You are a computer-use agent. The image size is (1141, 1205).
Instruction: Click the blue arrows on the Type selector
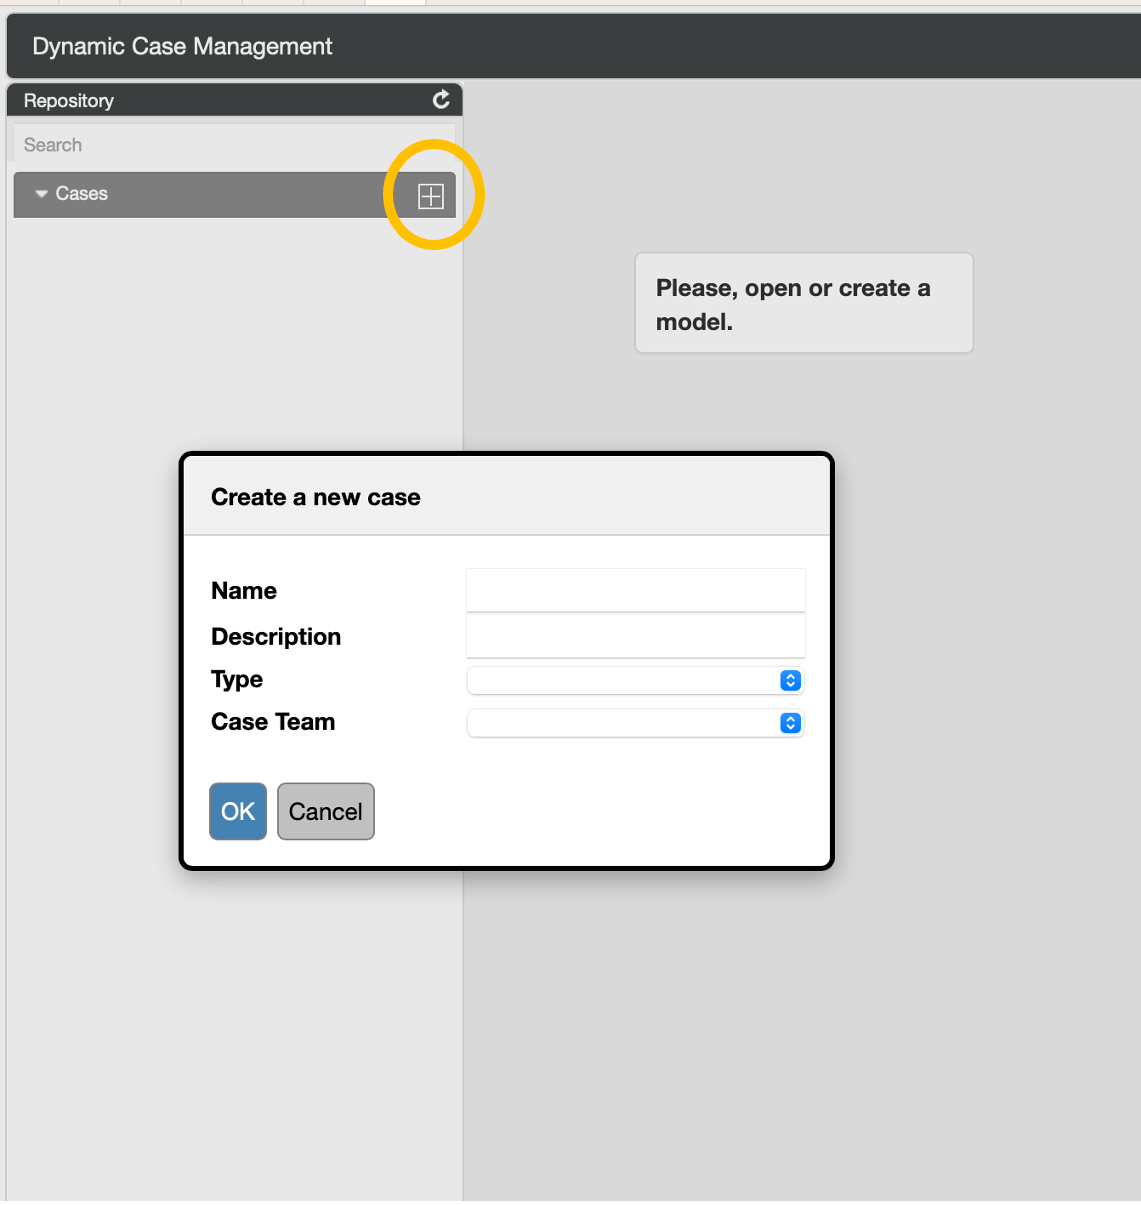coord(790,681)
